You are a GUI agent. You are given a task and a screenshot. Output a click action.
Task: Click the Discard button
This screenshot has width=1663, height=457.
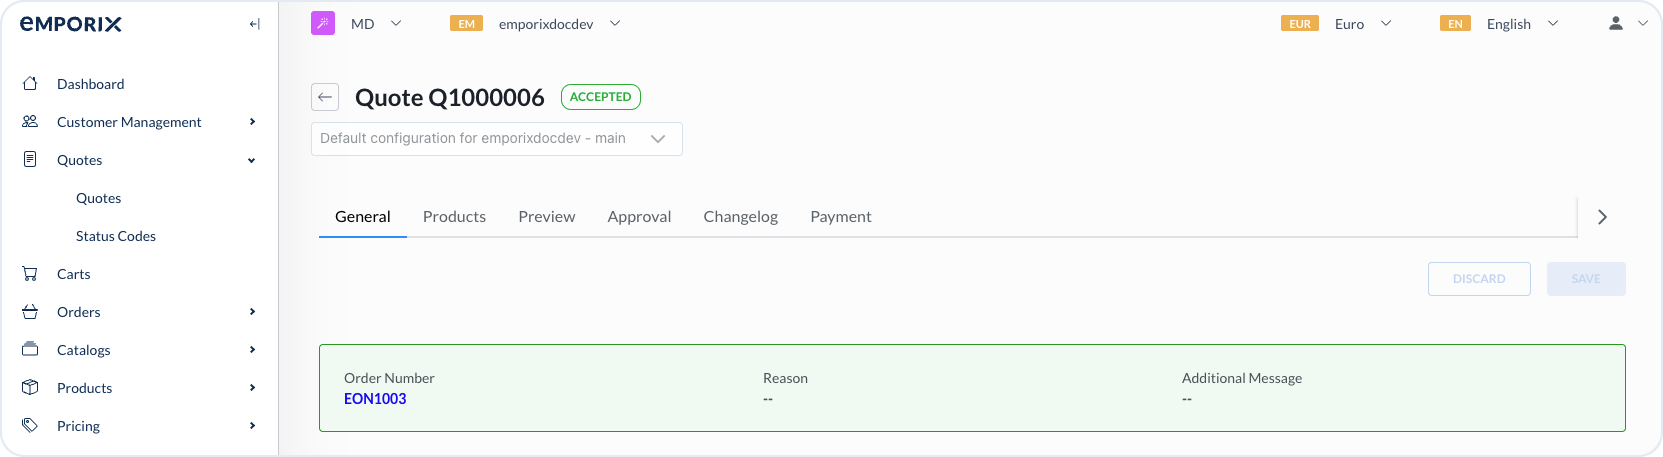1478,279
